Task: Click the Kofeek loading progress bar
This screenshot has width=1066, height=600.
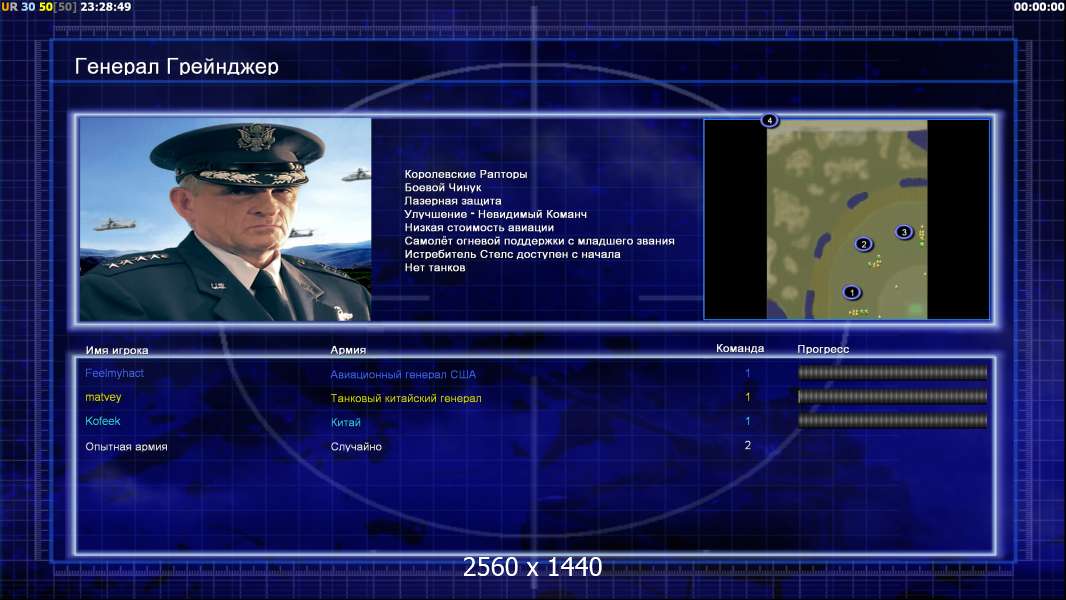Action: click(x=893, y=421)
